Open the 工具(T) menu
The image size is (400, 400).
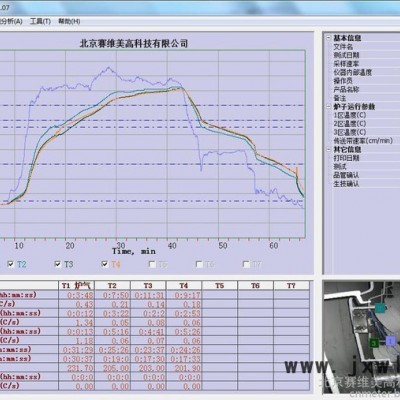[x=40, y=21]
